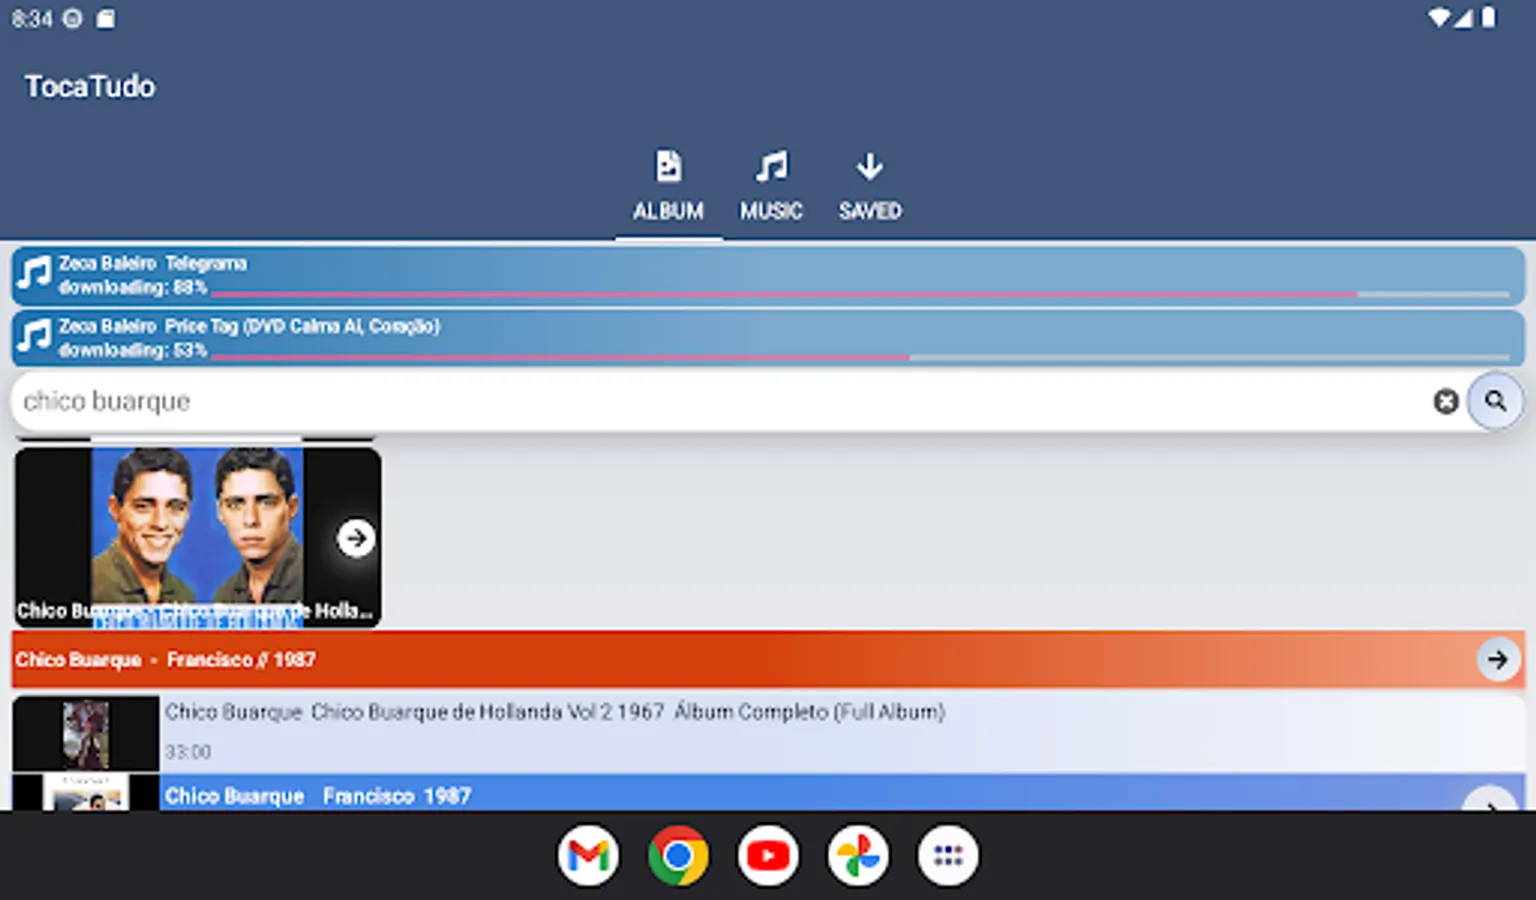Open Gmail from the dock
This screenshot has height=900, width=1536.
(588, 856)
